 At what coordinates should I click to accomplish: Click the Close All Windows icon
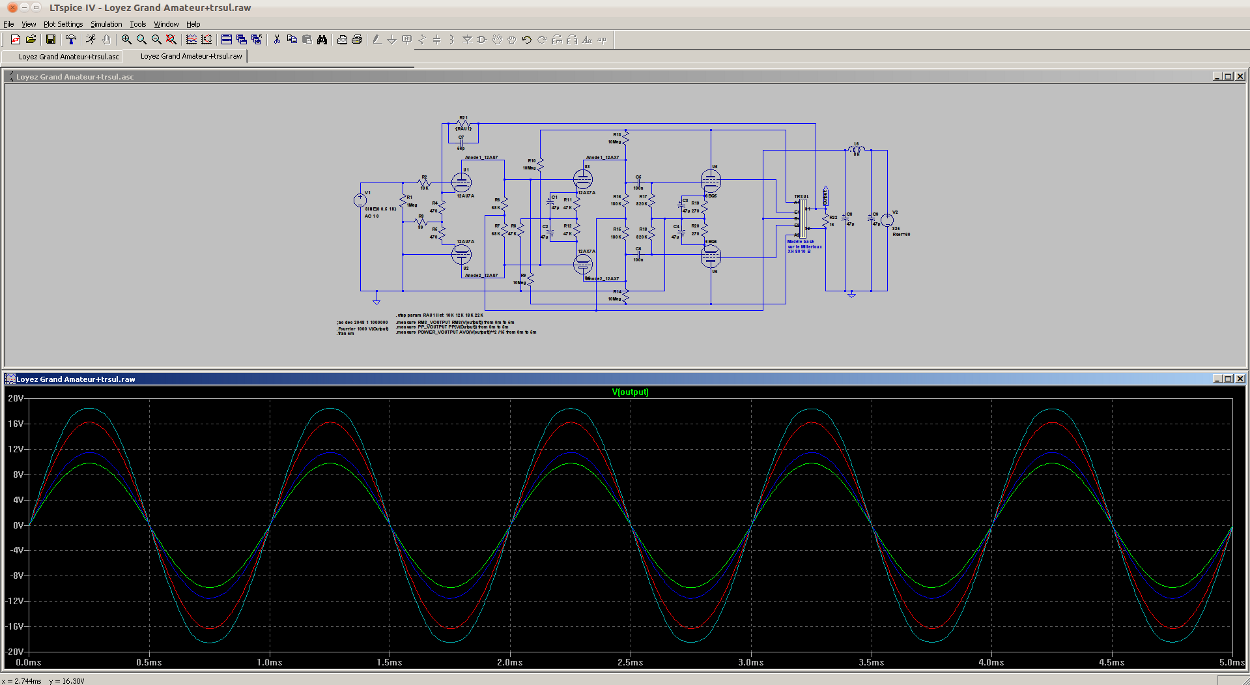[x=257, y=39]
